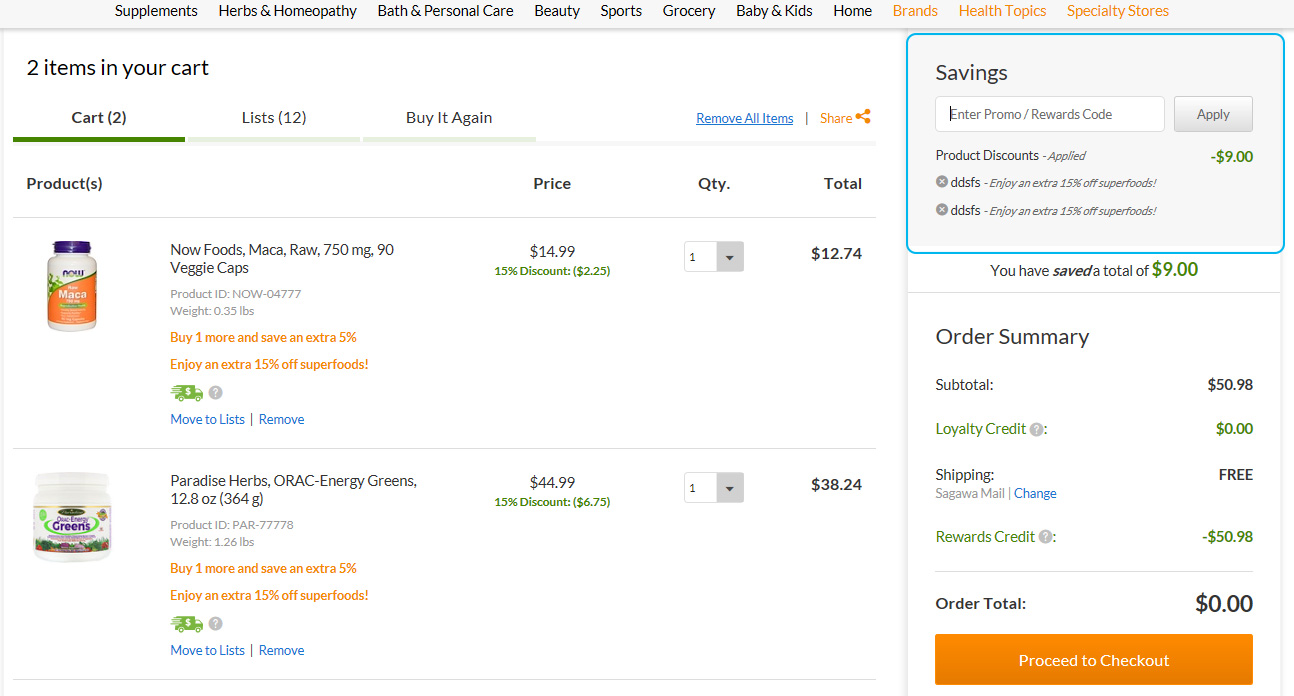The image size is (1294, 696).
Task: Click the Maca price "$14.99"
Action: pyautogui.click(x=552, y=252)
